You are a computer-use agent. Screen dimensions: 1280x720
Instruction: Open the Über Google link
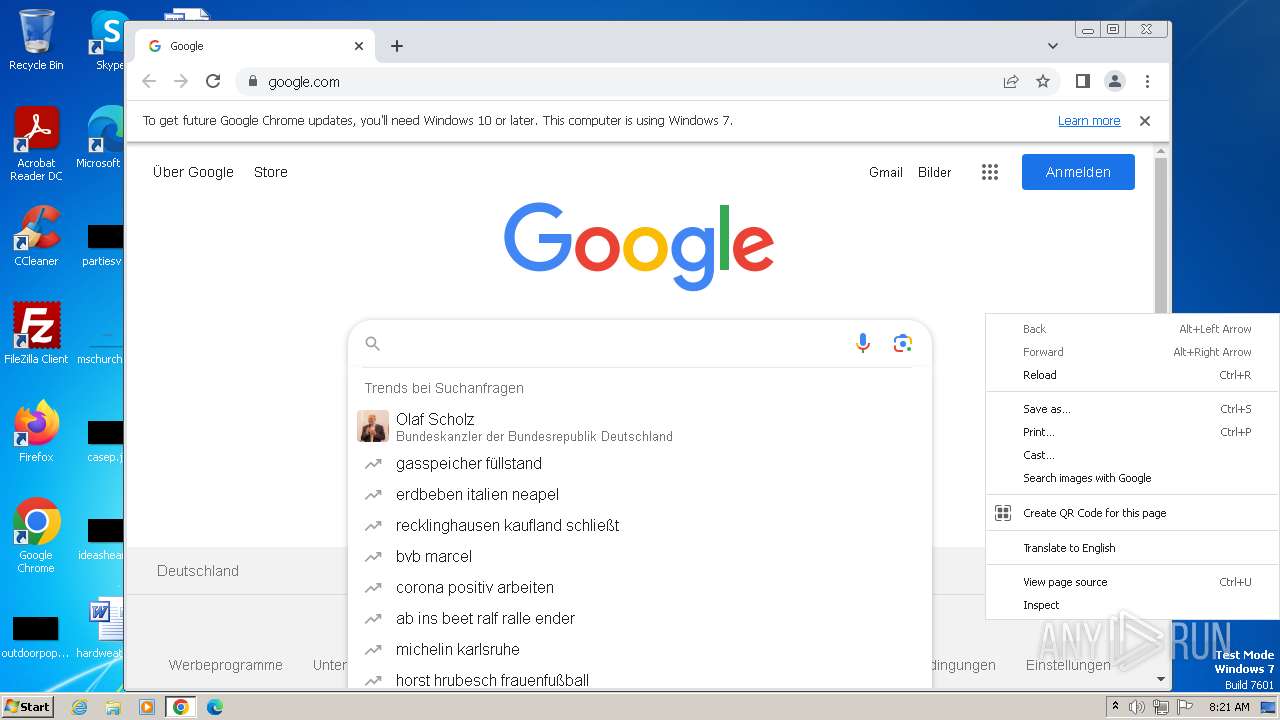point(193,172)
